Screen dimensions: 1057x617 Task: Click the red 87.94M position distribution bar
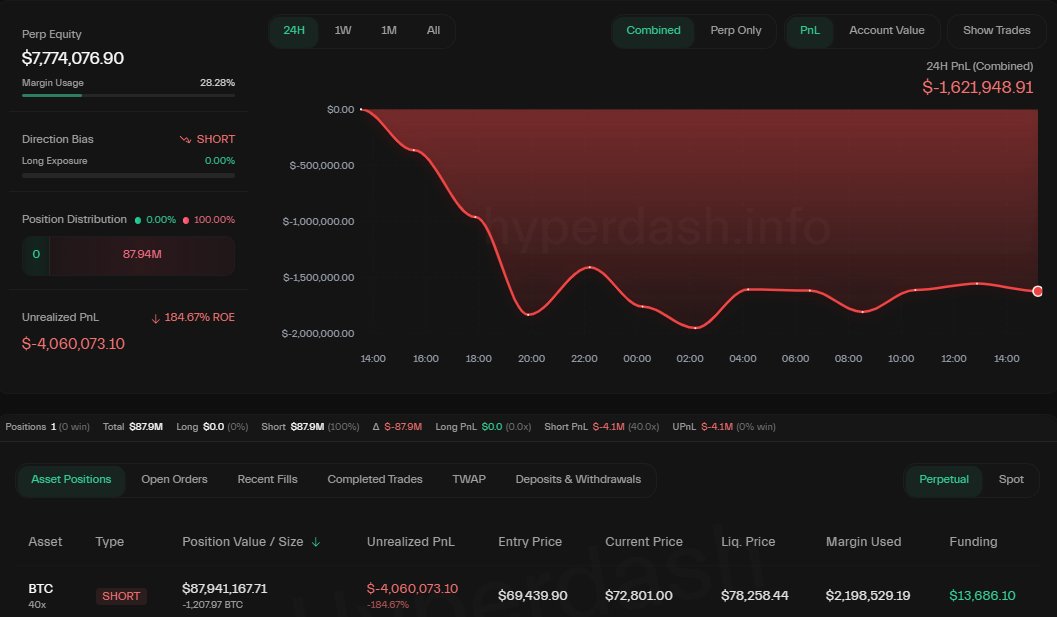[142, 255]
